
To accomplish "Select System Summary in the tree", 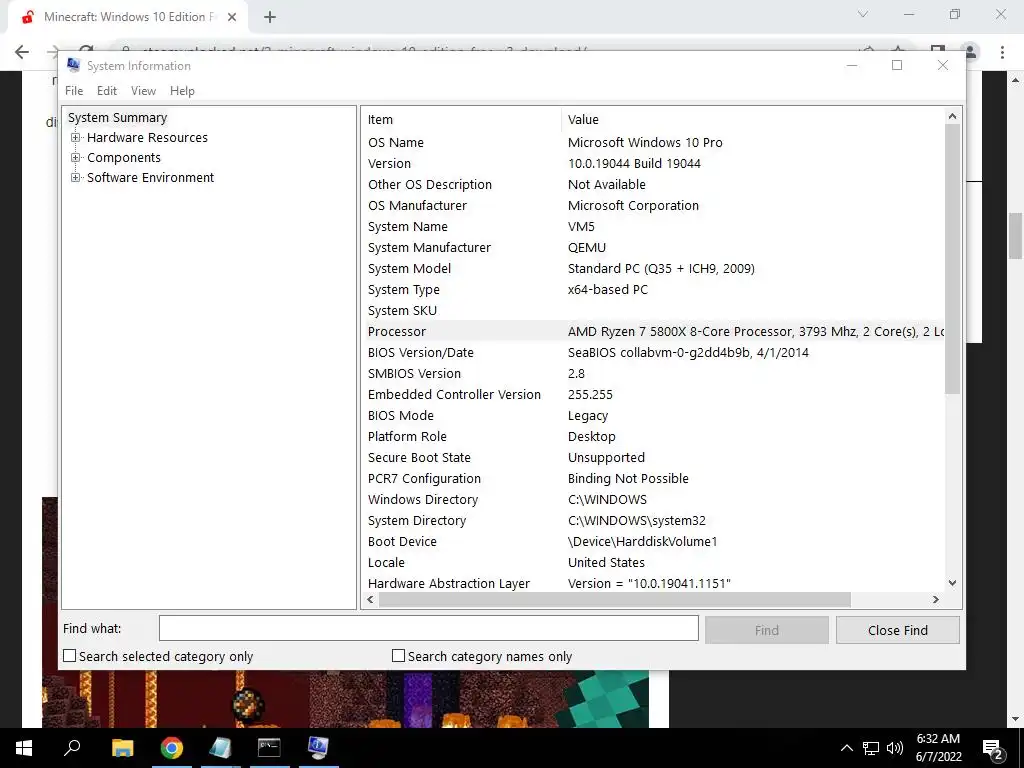I will 118,118.
